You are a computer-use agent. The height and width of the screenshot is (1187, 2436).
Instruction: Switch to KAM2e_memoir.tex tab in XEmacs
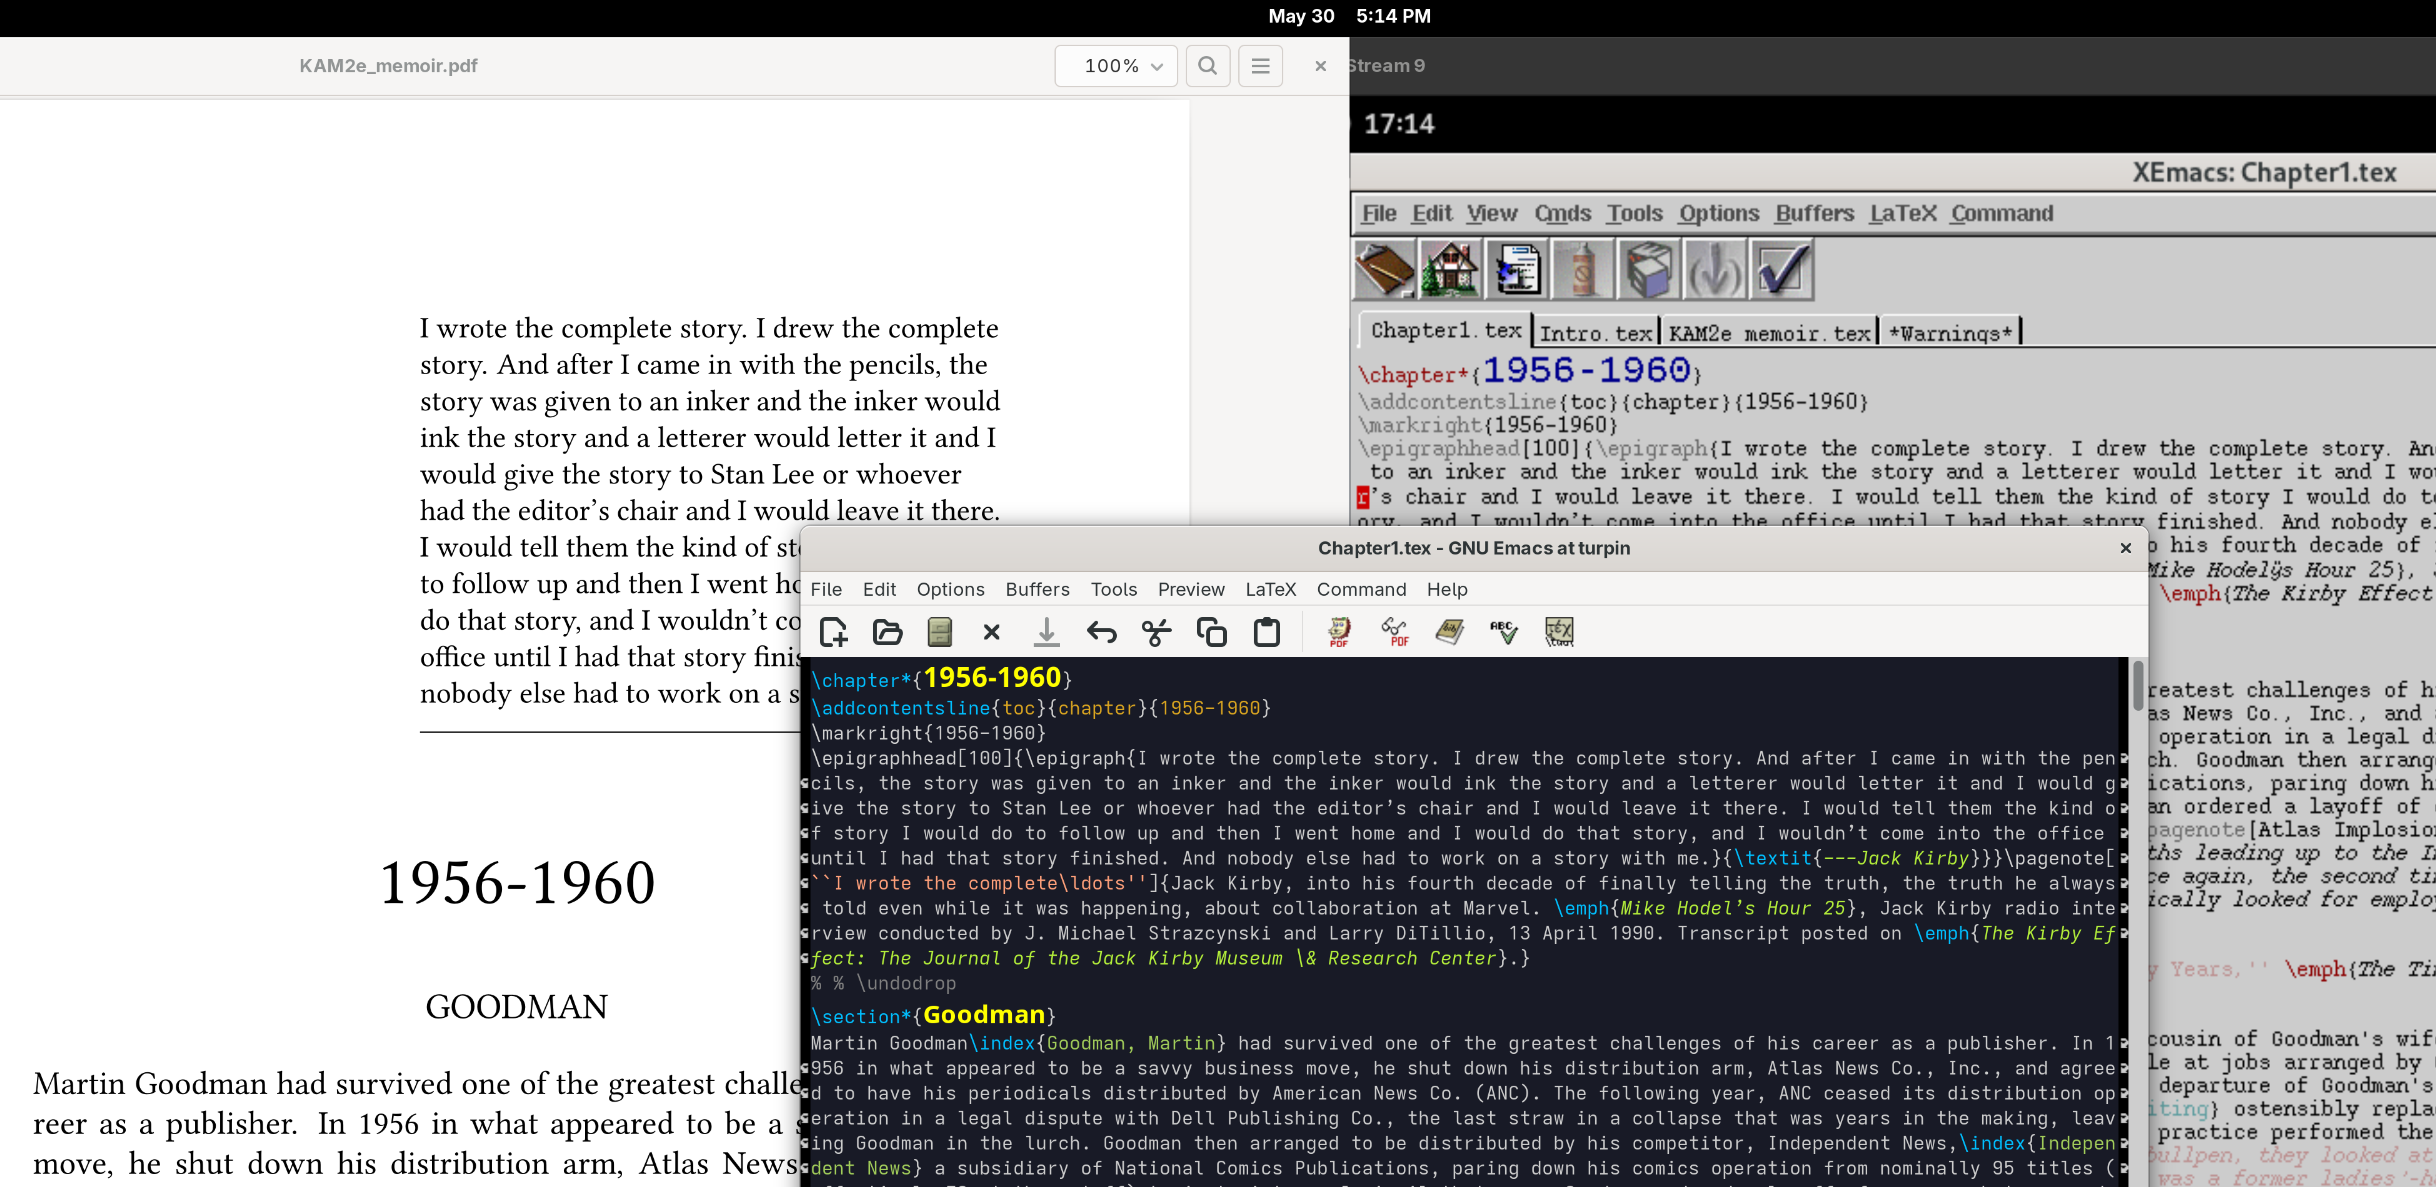point(1769,333)
